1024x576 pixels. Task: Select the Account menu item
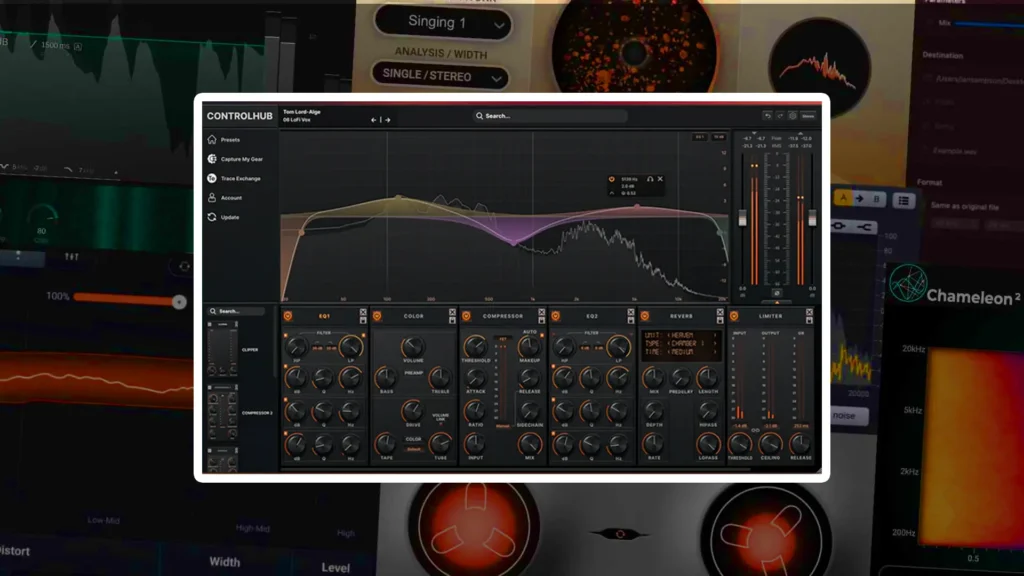pos(231,198)
